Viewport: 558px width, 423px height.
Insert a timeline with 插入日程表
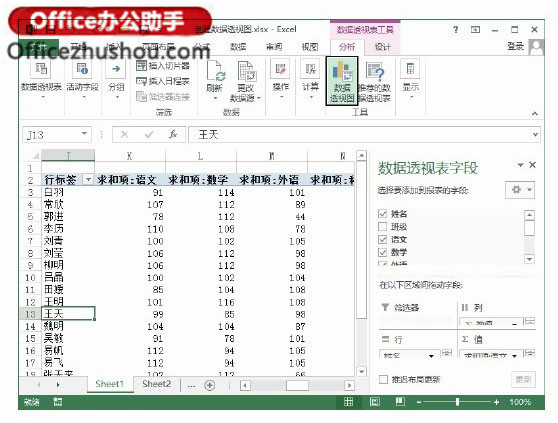pyautogui.click(x=163, y=81)
